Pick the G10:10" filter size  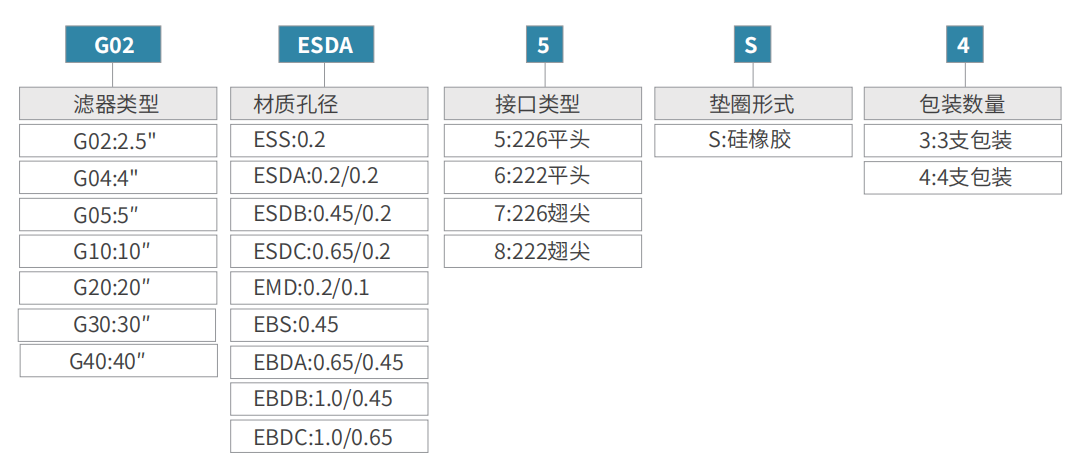pos(117,251)
